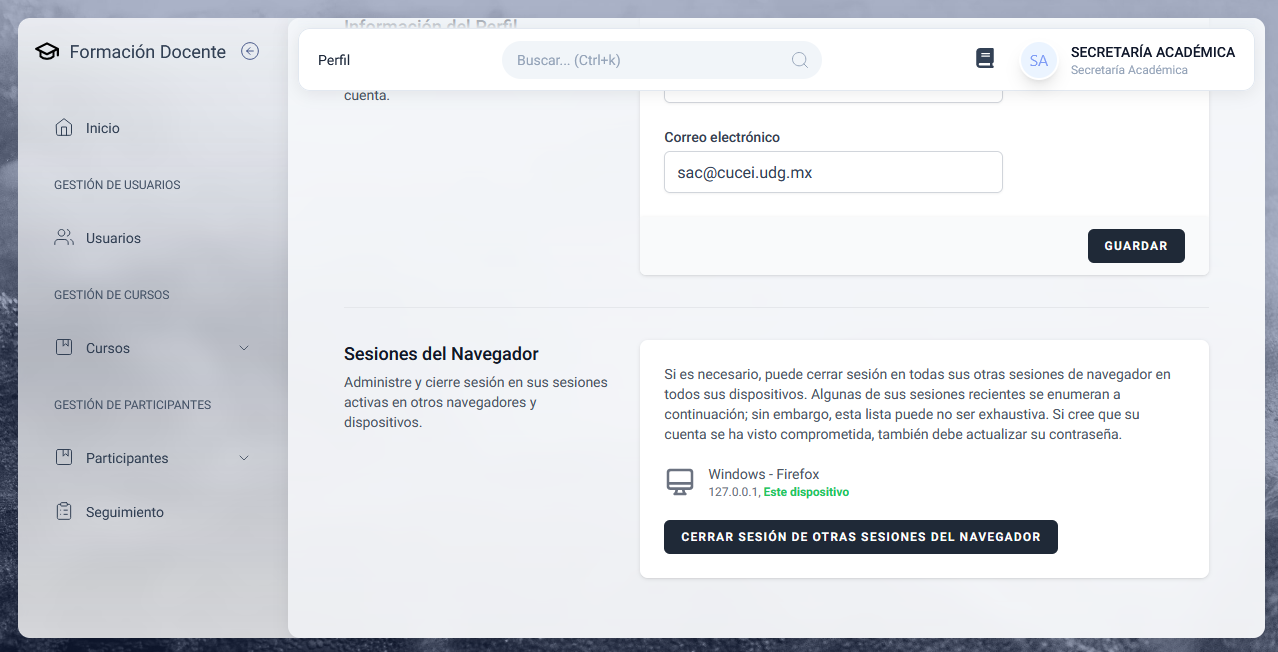Click the Windows - Firefox monitor icon
The height and width of the screenshot is (652, 1278).
coord(680,482)
